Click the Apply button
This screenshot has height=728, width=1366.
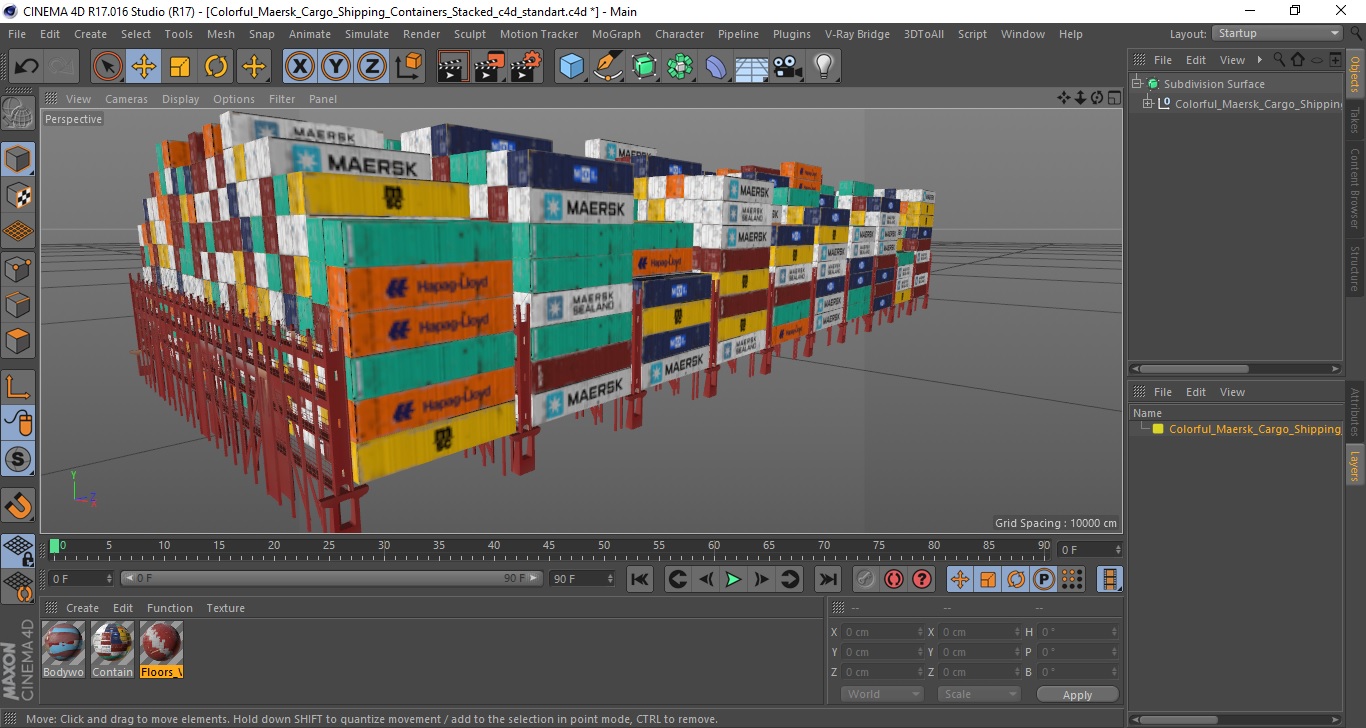click(1077, 695)
